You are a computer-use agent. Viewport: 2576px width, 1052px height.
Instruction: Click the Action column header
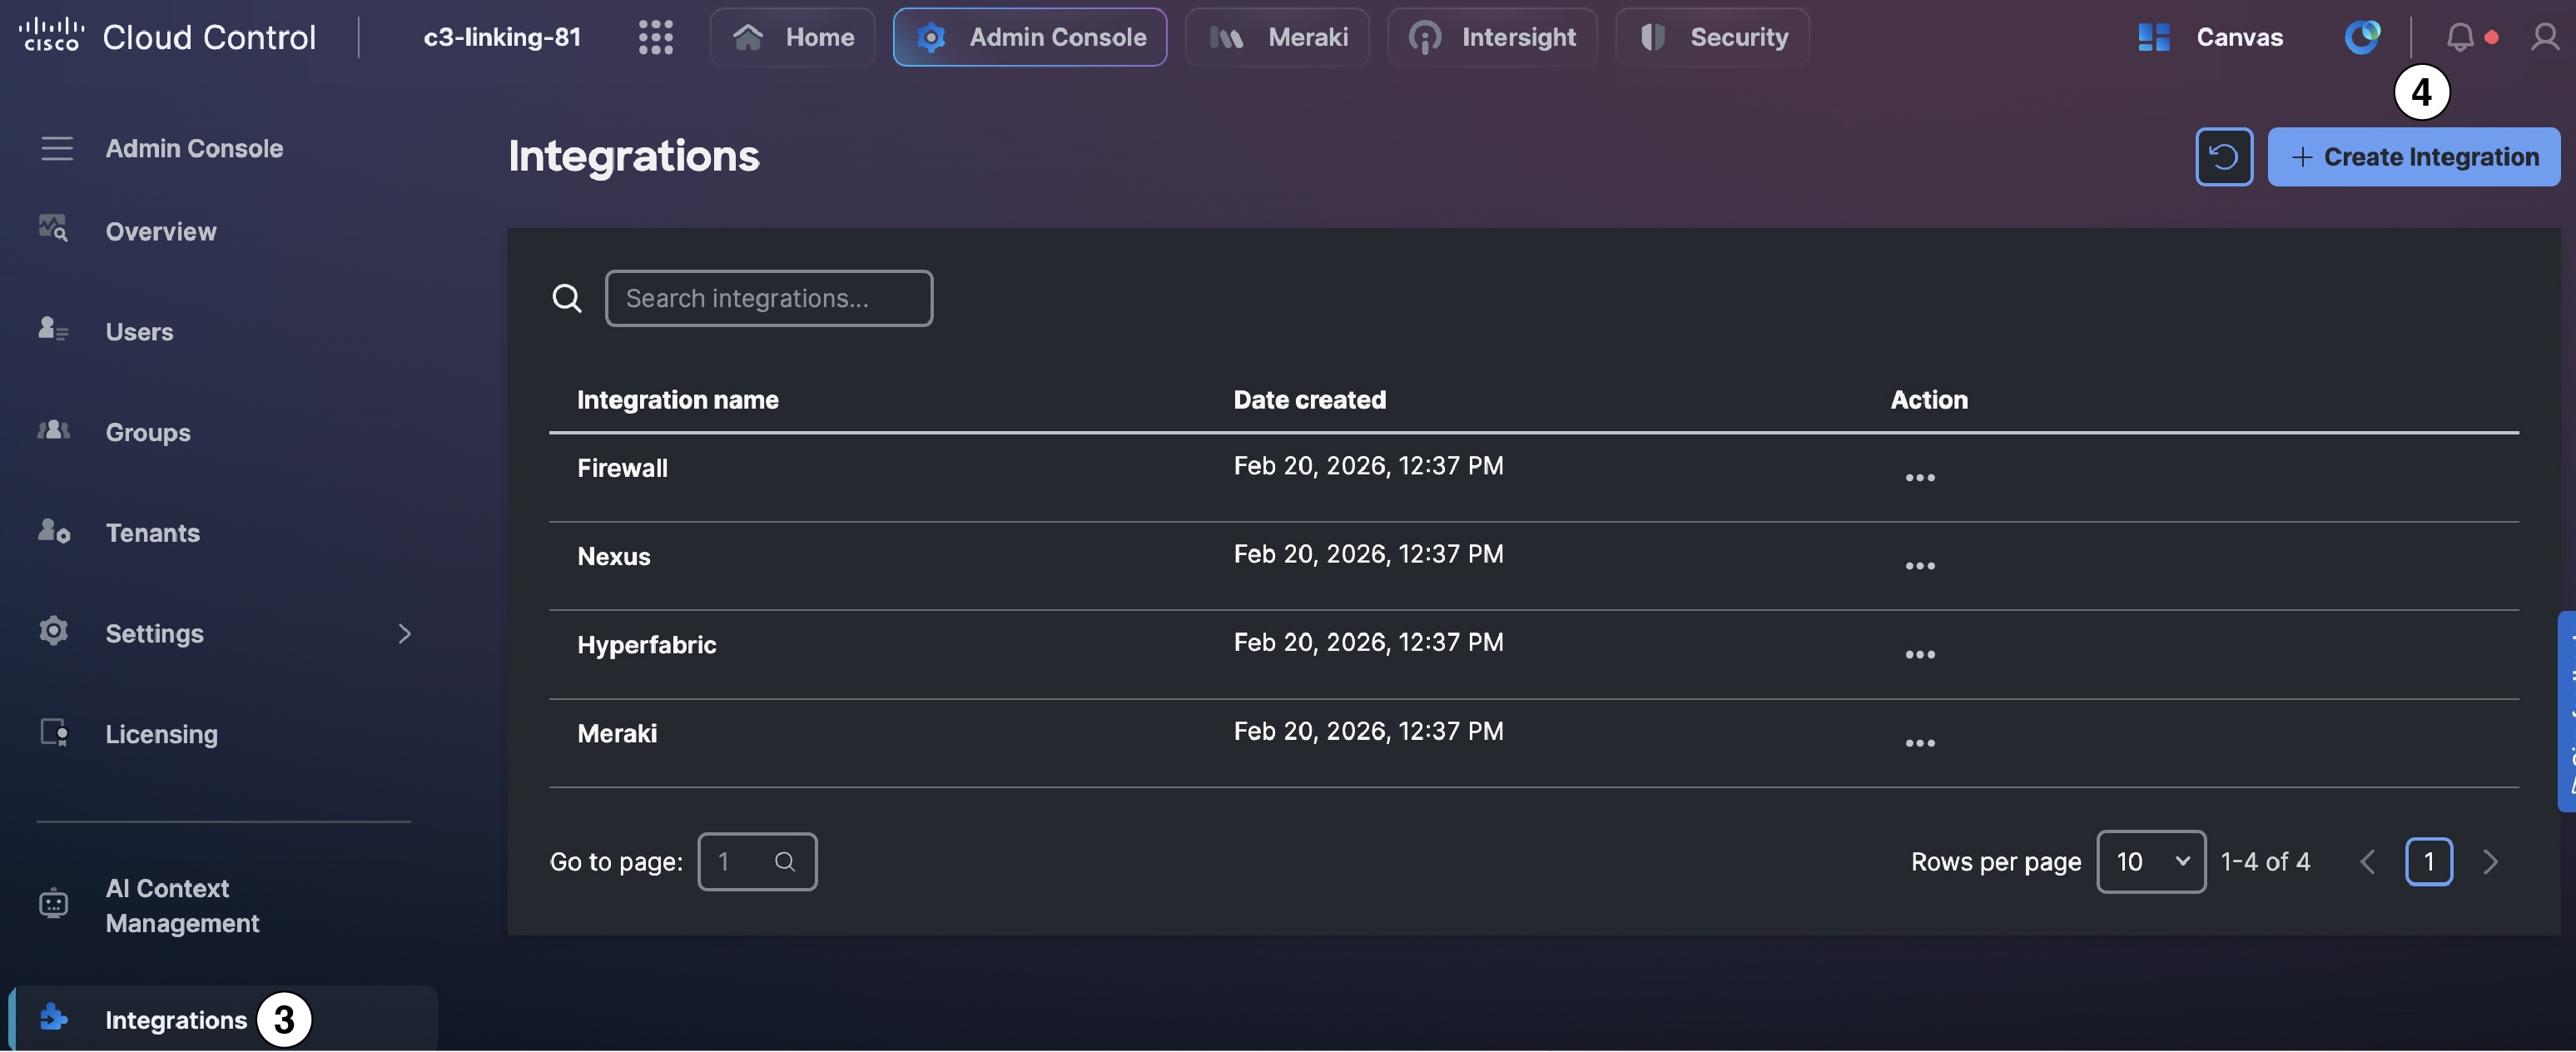1928,399
